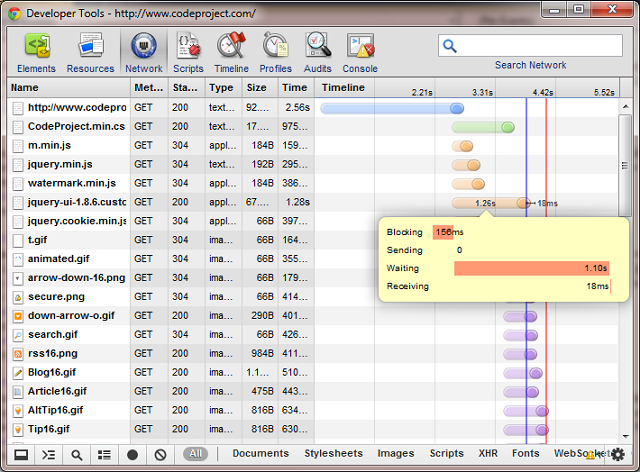The image size is (640, 472).
Task: Sort by the Method column header
Action: point(149,88)
